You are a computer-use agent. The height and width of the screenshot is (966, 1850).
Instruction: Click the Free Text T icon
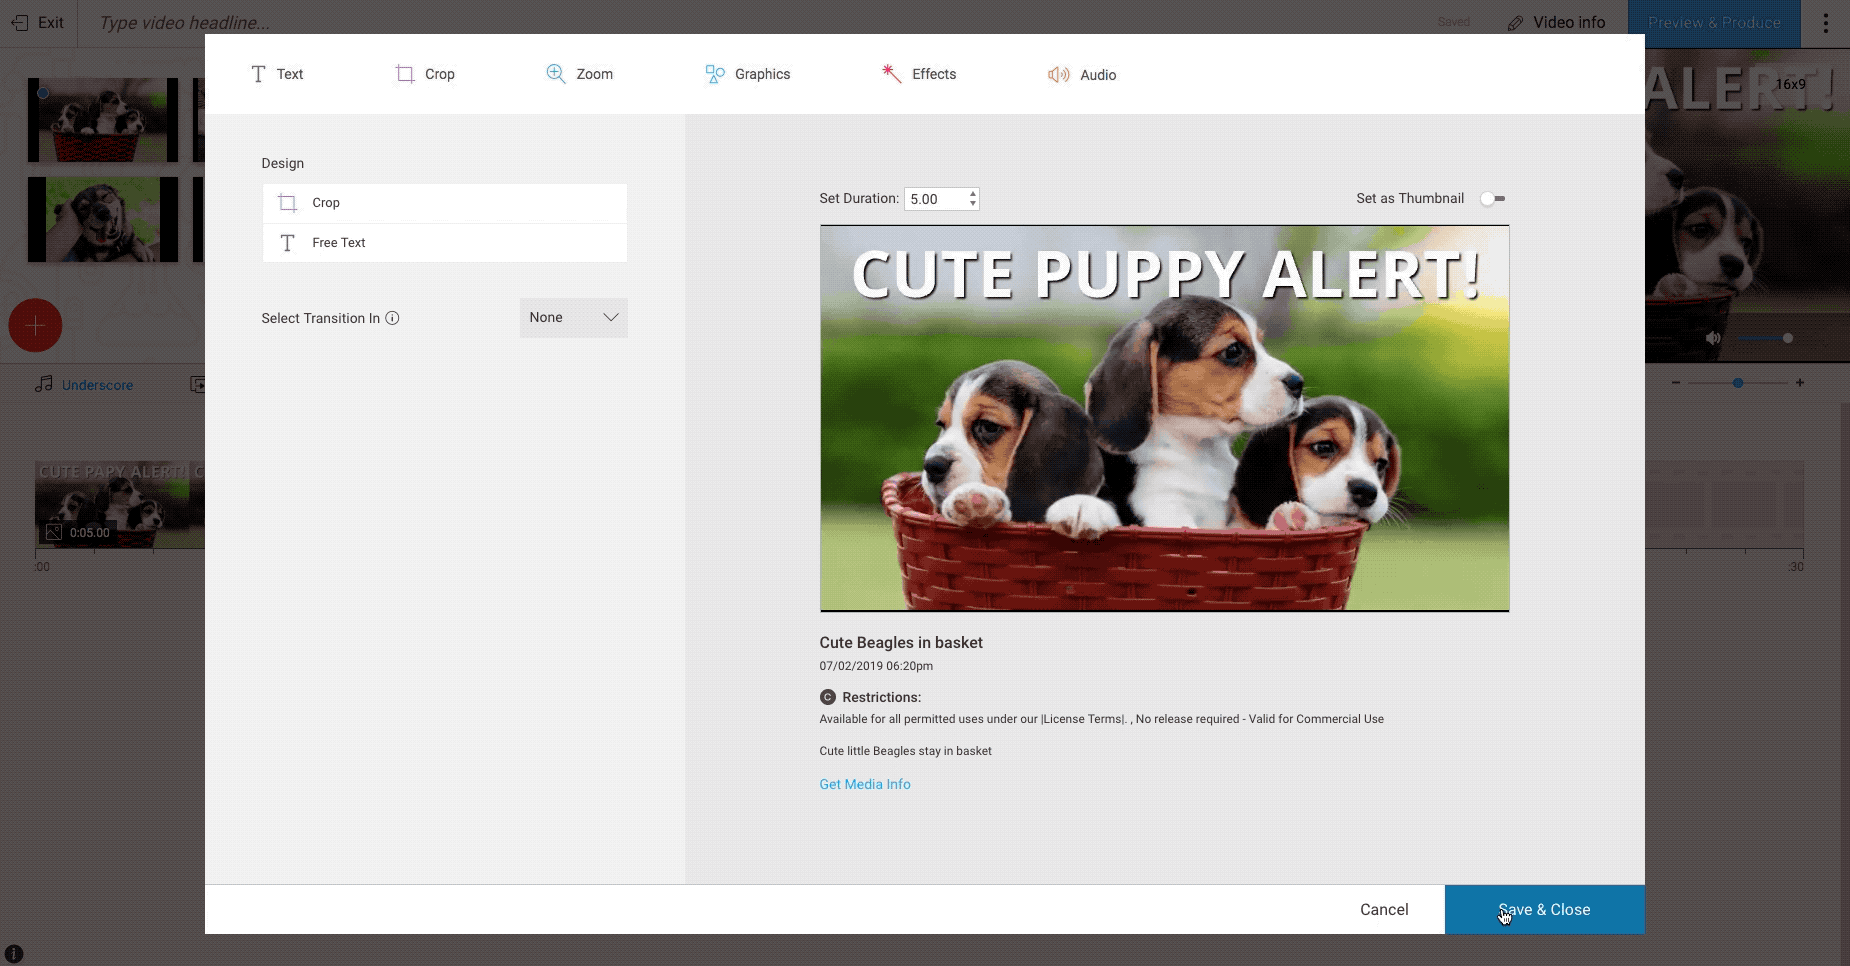(288, 243)
